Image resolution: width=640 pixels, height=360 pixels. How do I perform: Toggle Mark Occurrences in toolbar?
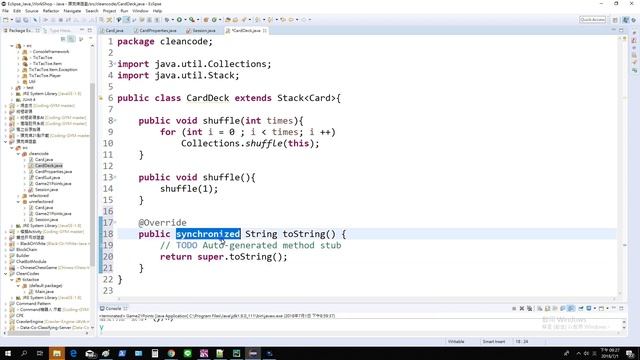[x=127, y=20]
